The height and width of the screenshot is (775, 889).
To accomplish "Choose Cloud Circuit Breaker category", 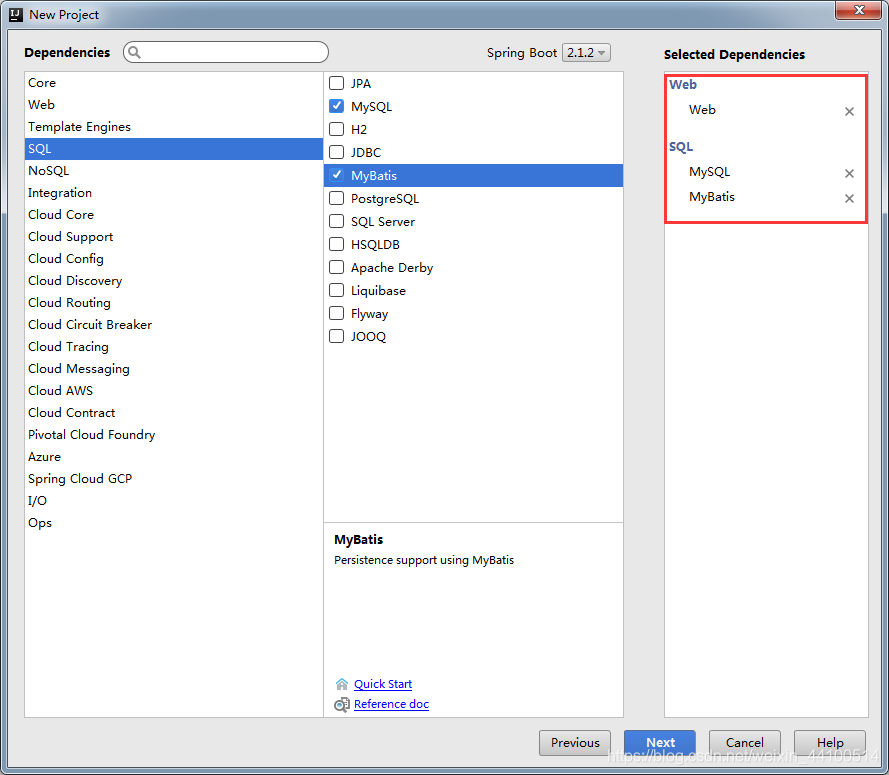I will [173, 325].
